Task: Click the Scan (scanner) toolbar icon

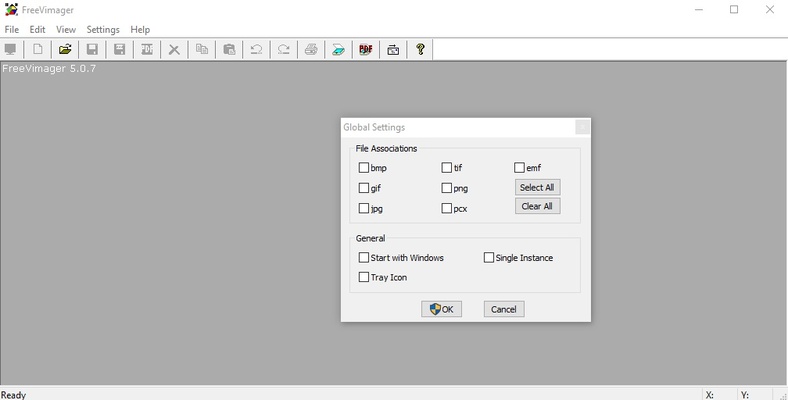Action: click(338, 49)
